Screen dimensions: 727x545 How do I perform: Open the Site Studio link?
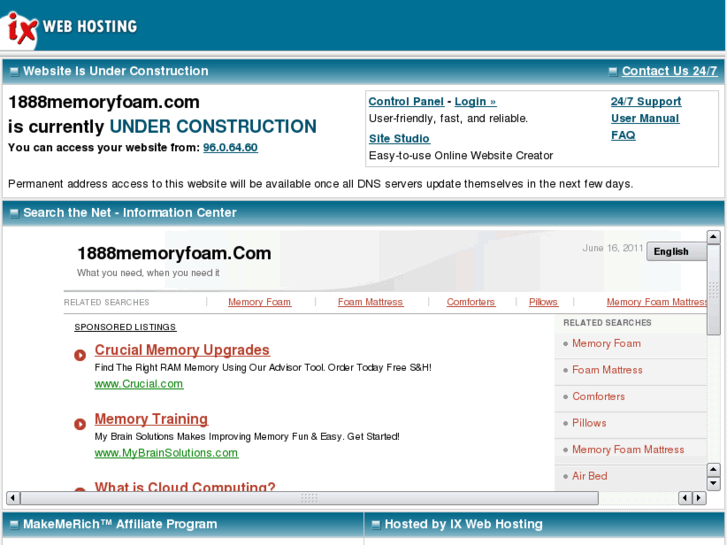(399, 138)
